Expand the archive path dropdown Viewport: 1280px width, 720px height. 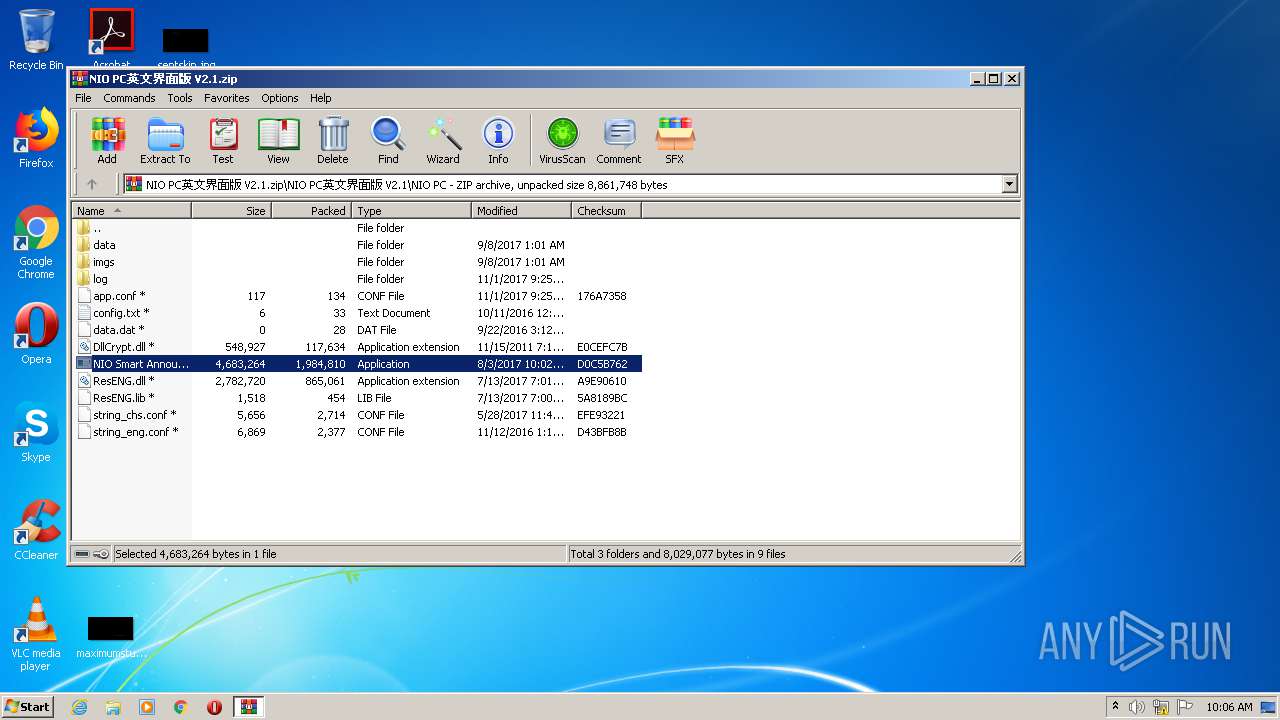(x=1009, y=184)
